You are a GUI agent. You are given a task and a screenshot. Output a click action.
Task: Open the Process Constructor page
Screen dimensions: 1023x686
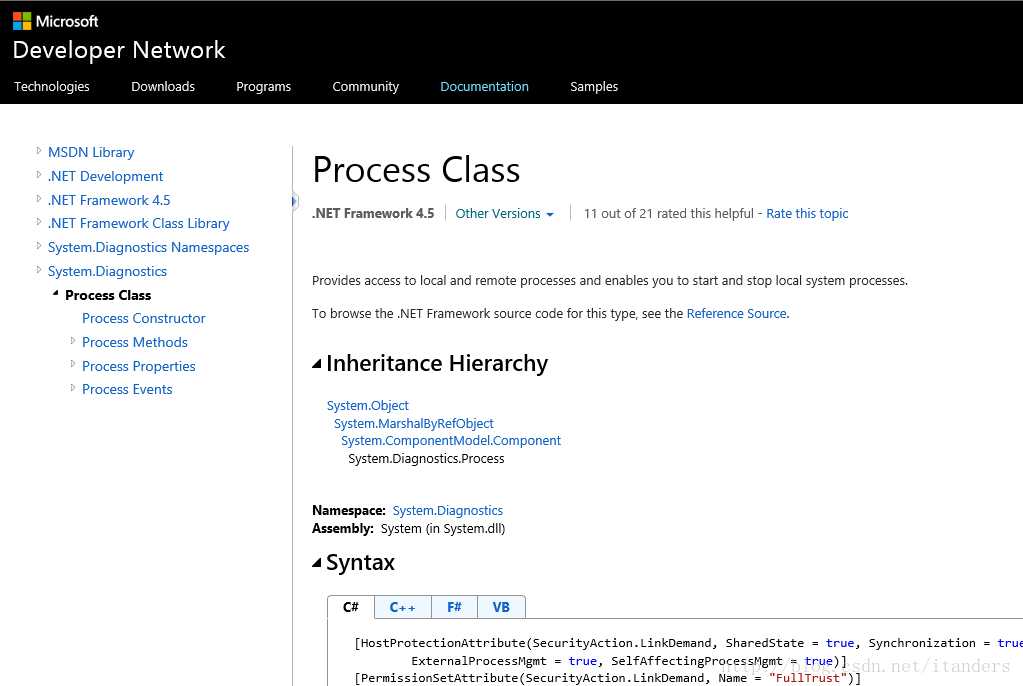(144, 319)
